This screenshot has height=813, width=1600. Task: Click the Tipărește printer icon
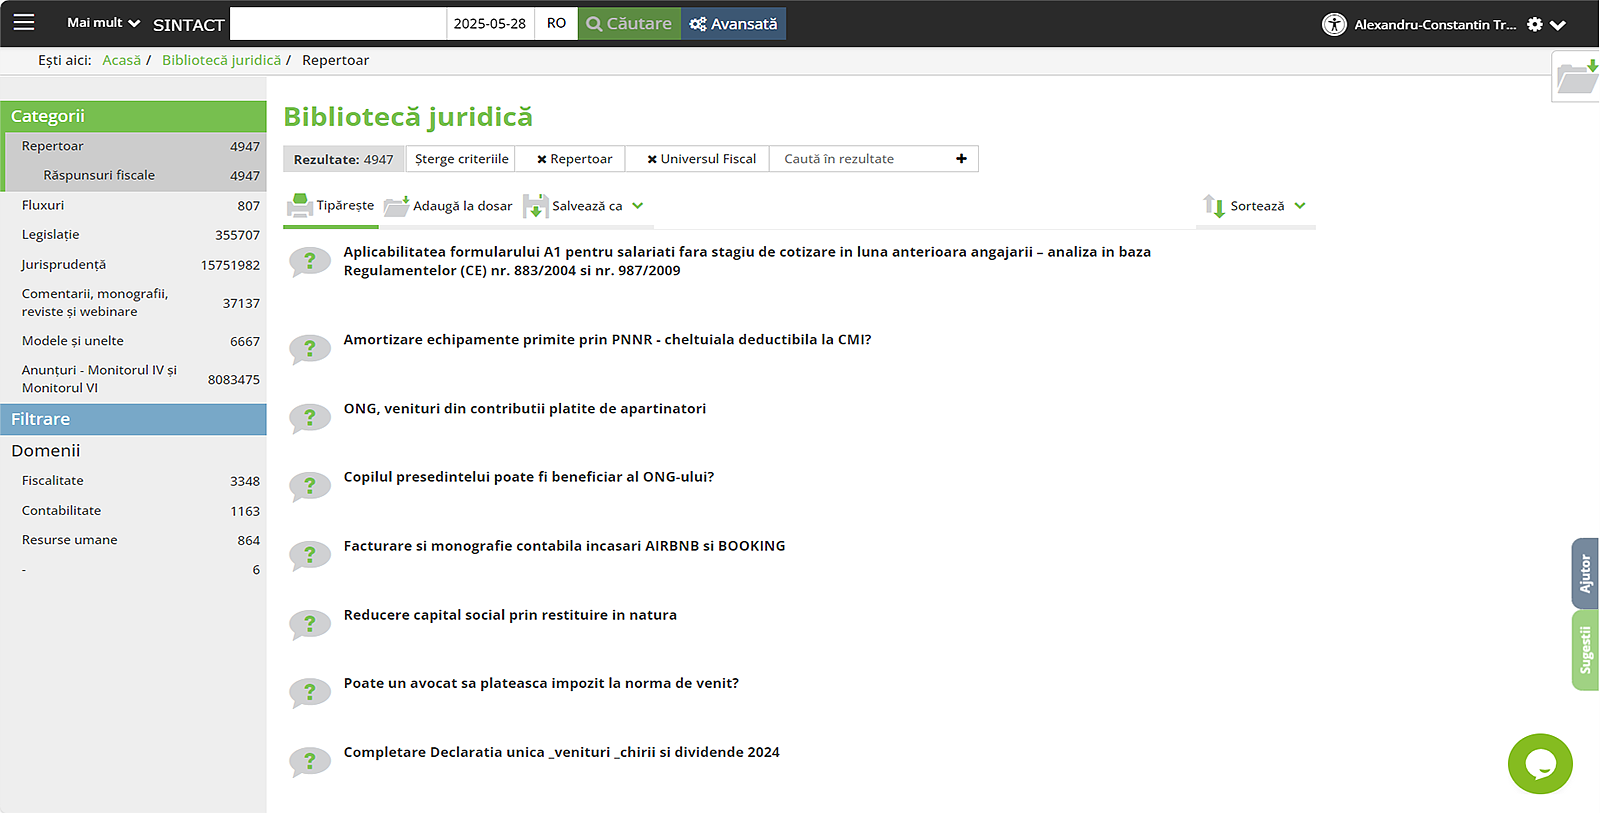click(x=299, y=205)
